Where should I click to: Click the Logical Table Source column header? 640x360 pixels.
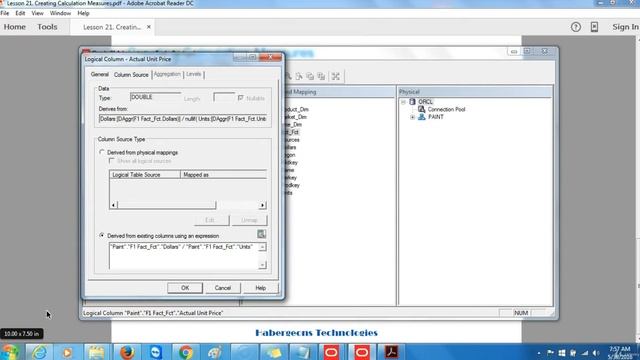[x=145, y=175]
